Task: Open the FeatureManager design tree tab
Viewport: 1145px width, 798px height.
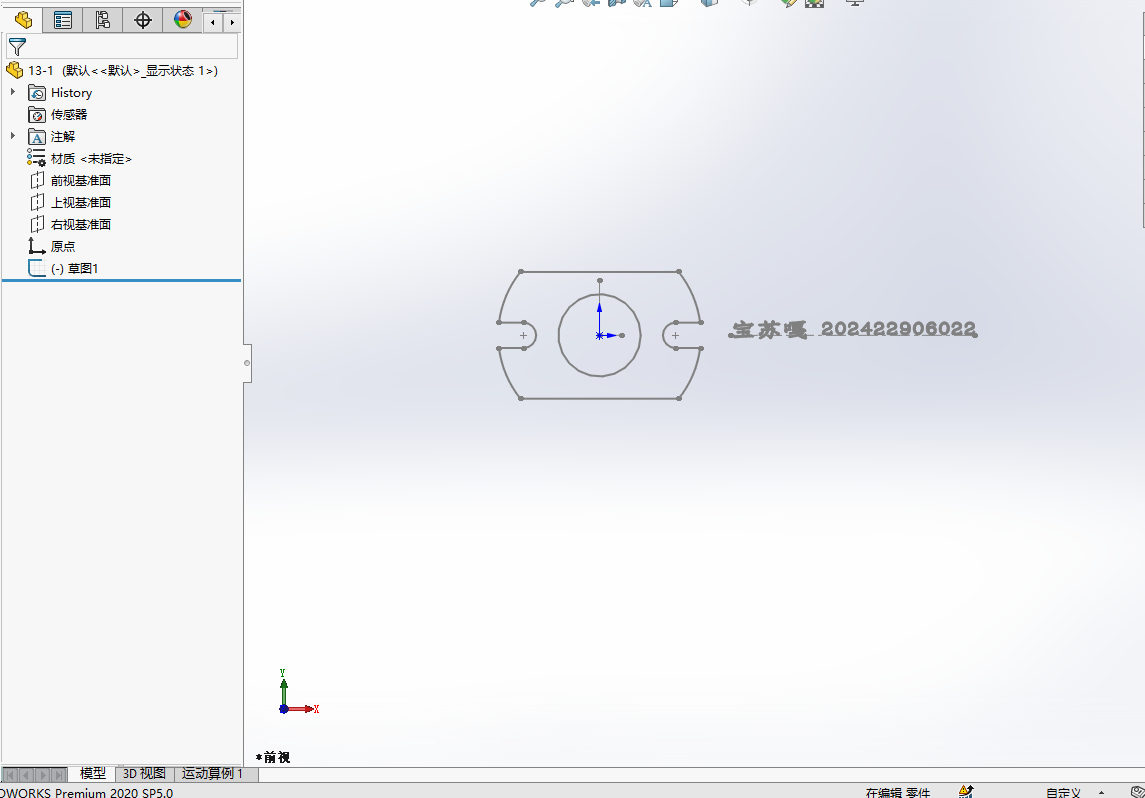Action: click(23, 20)
